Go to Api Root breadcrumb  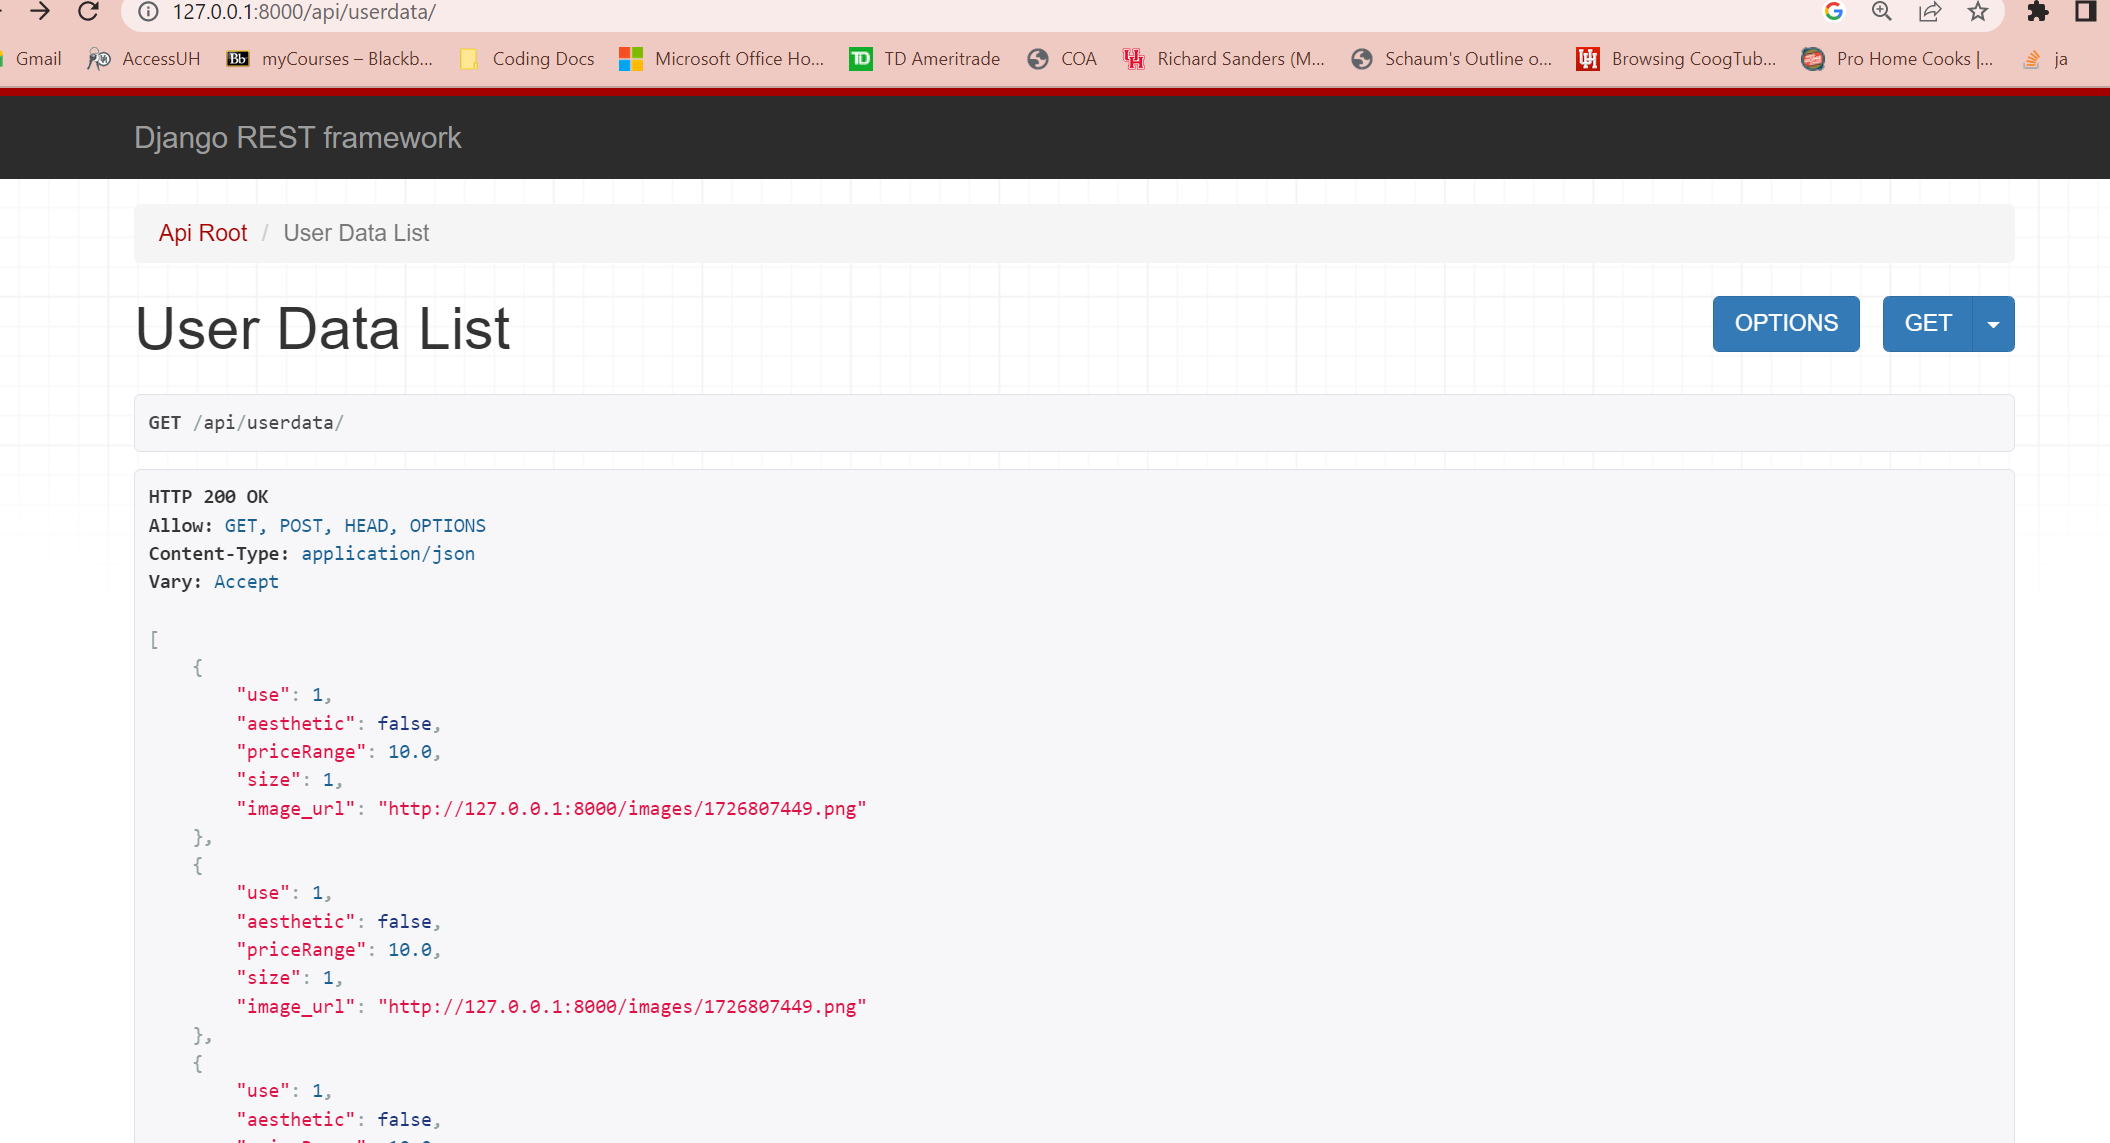coord(203,233)
